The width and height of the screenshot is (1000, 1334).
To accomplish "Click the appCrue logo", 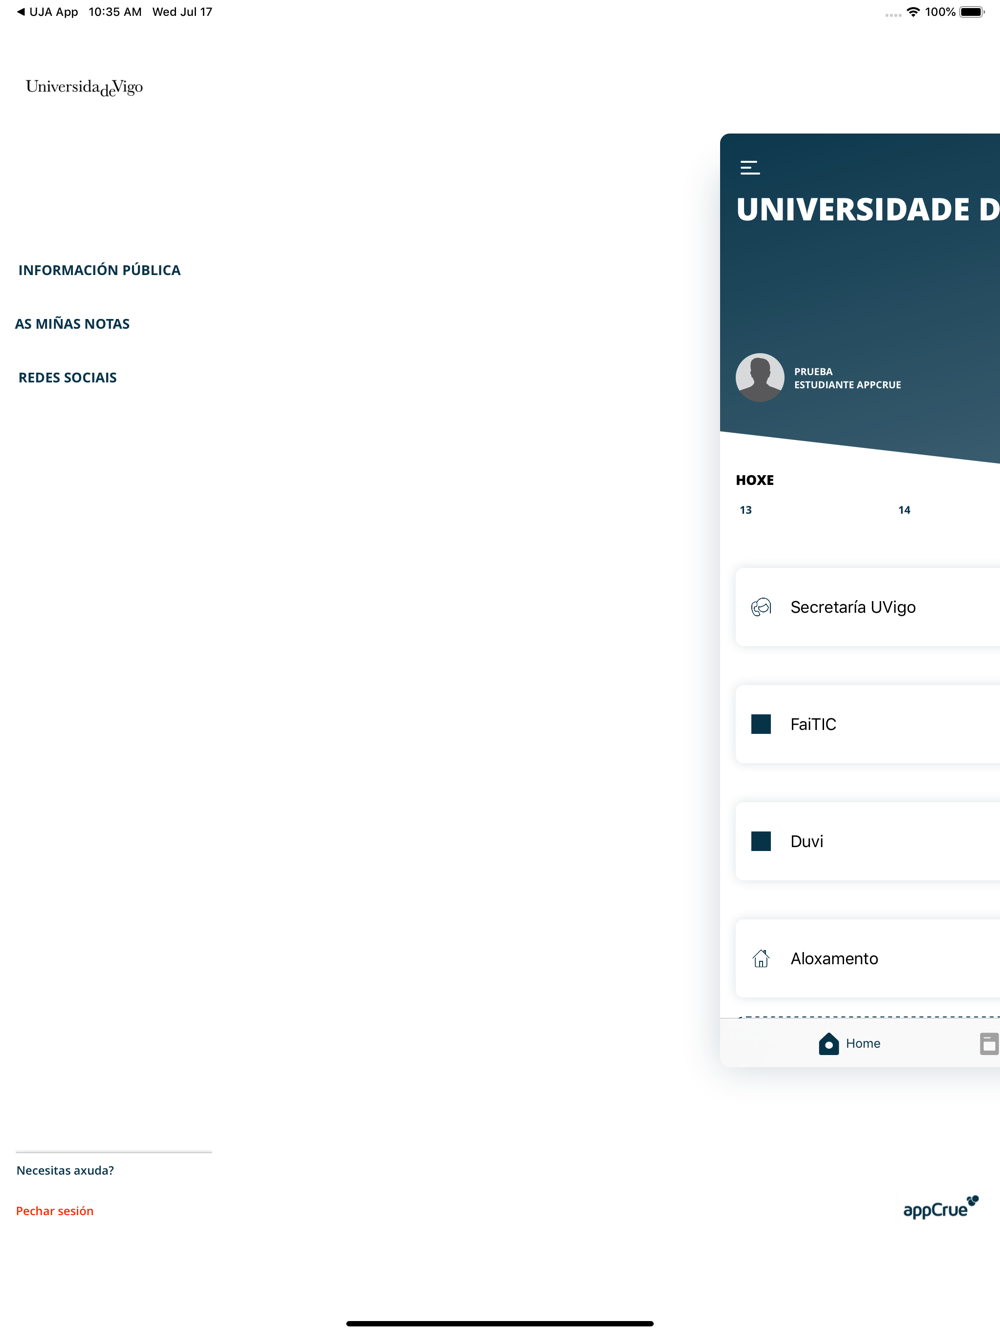I will tap(941, 1207).
